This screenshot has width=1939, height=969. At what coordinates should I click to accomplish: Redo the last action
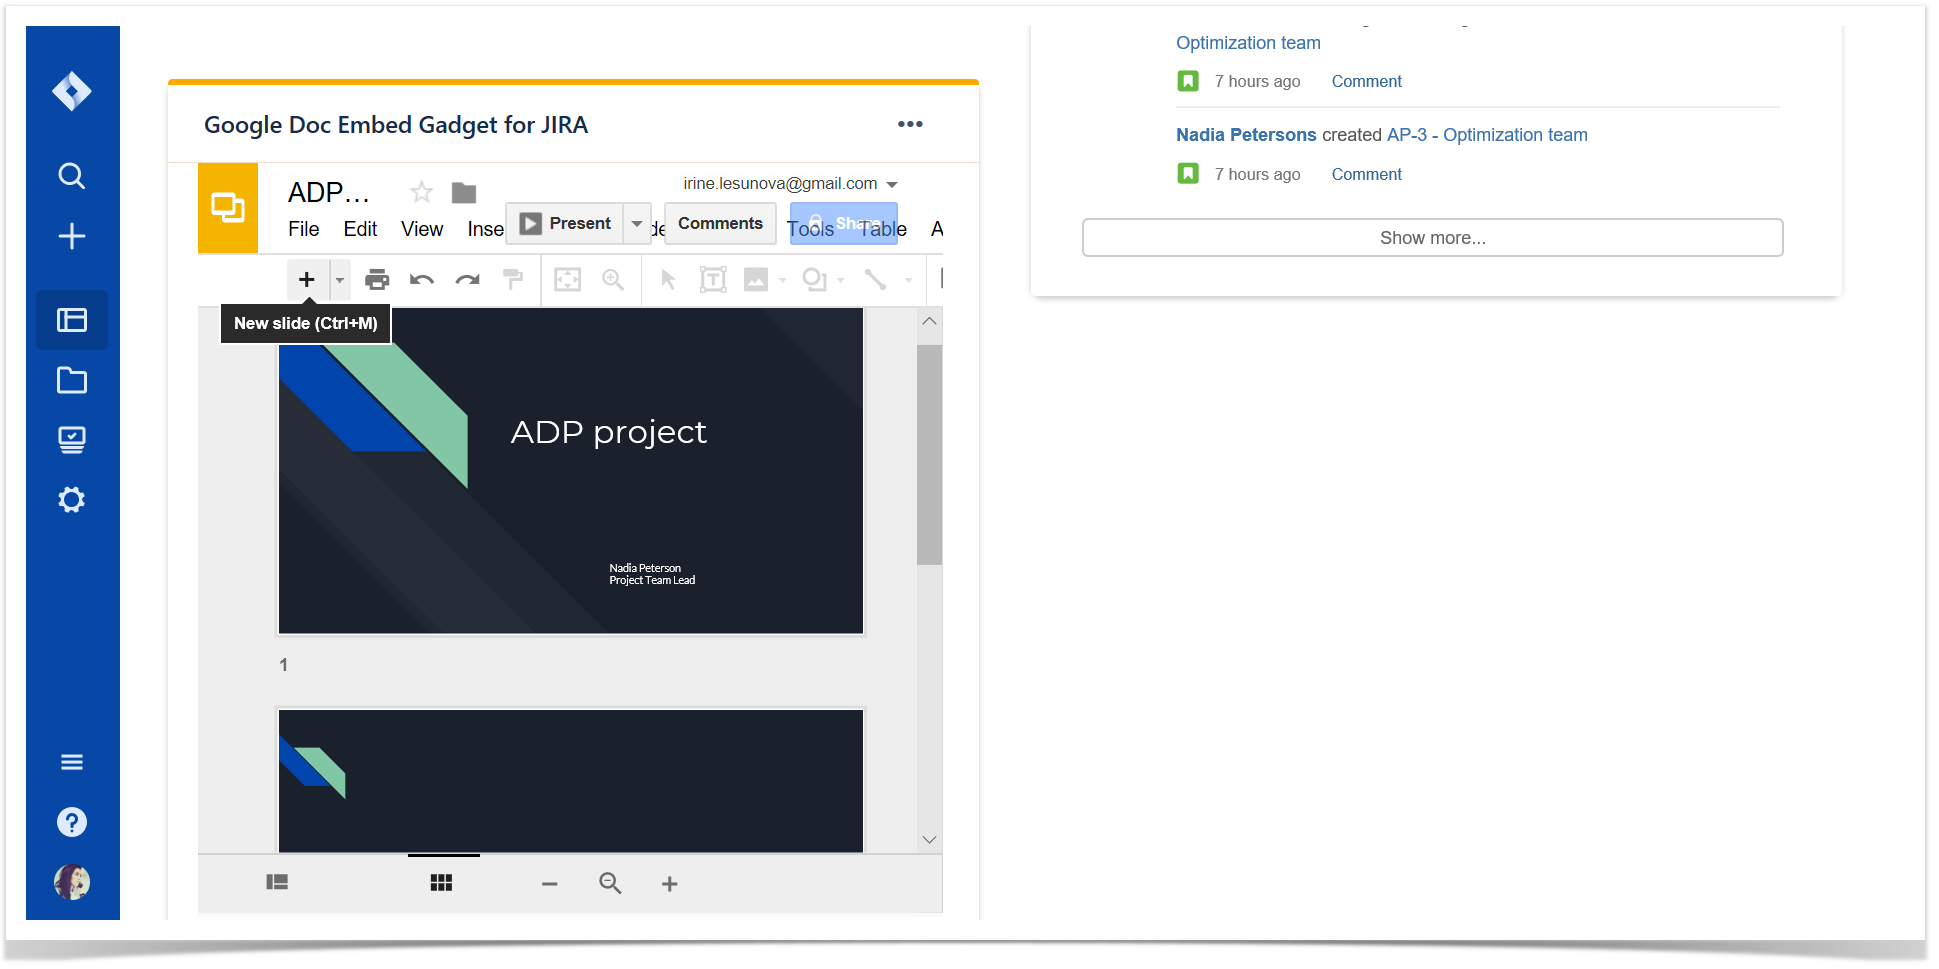point(468,280)
